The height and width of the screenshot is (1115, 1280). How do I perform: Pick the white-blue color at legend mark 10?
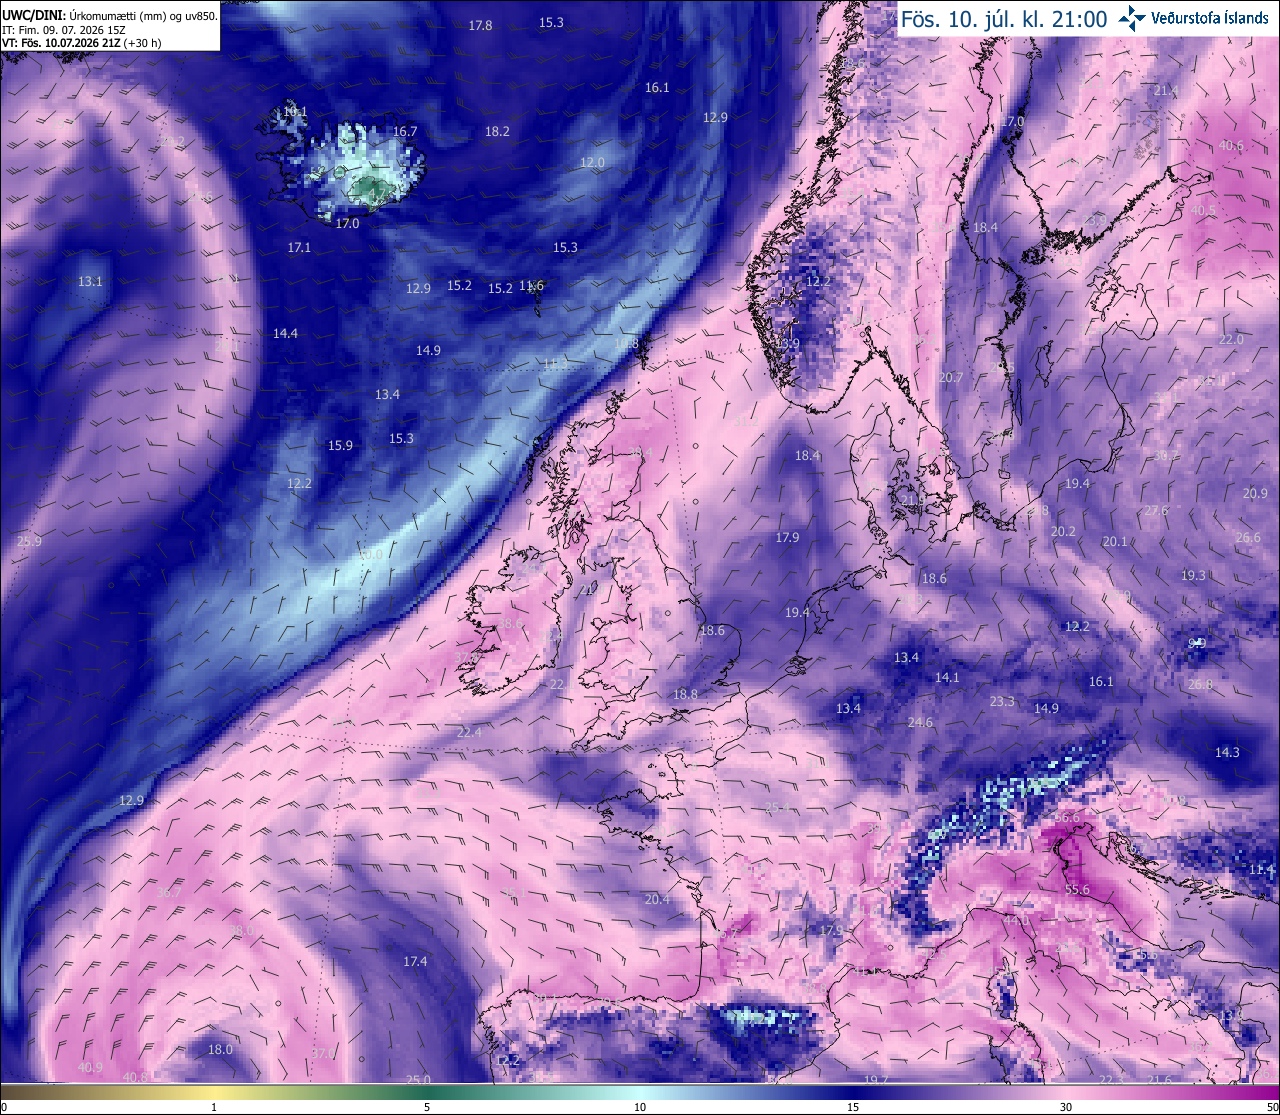tap(640, 1091)
